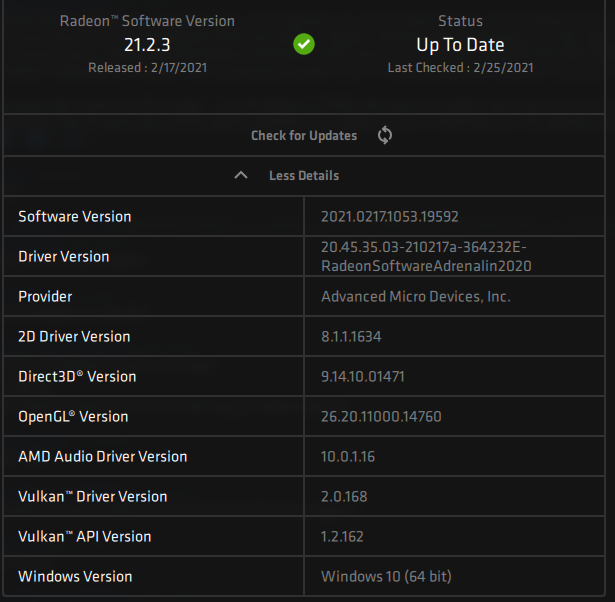Image resolution: width=615 pixels, height=602 pixels.
Task: Click the refresh arrows update icon
Action: coord(385,135)
